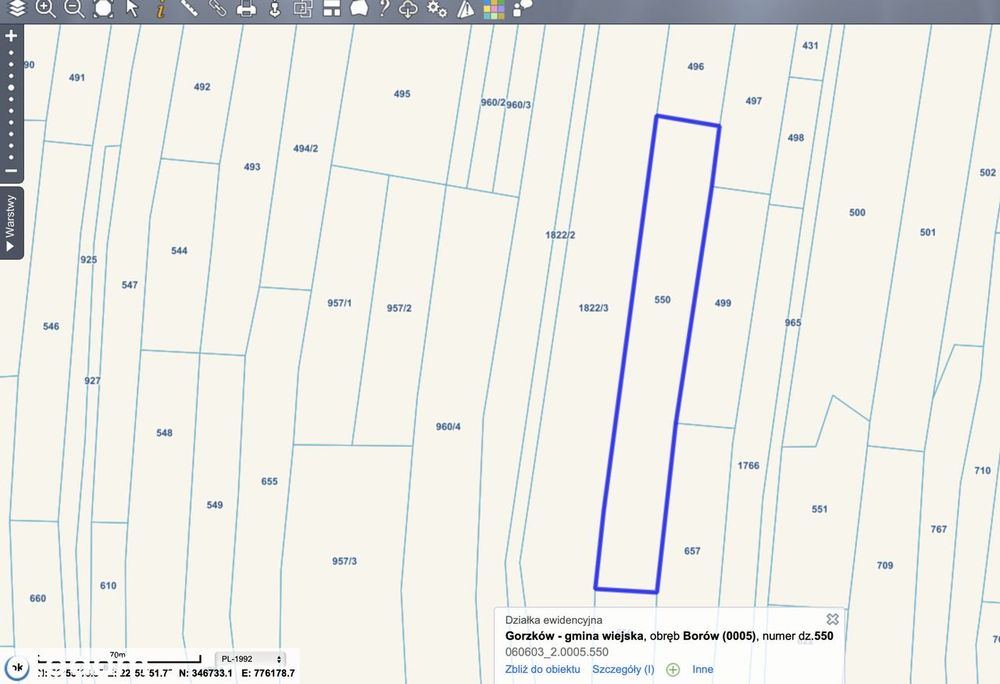The image size is (1000, 684).
Task: Select the ruler measurement tool
Action: pyautogui.click(x=189, y=8)
